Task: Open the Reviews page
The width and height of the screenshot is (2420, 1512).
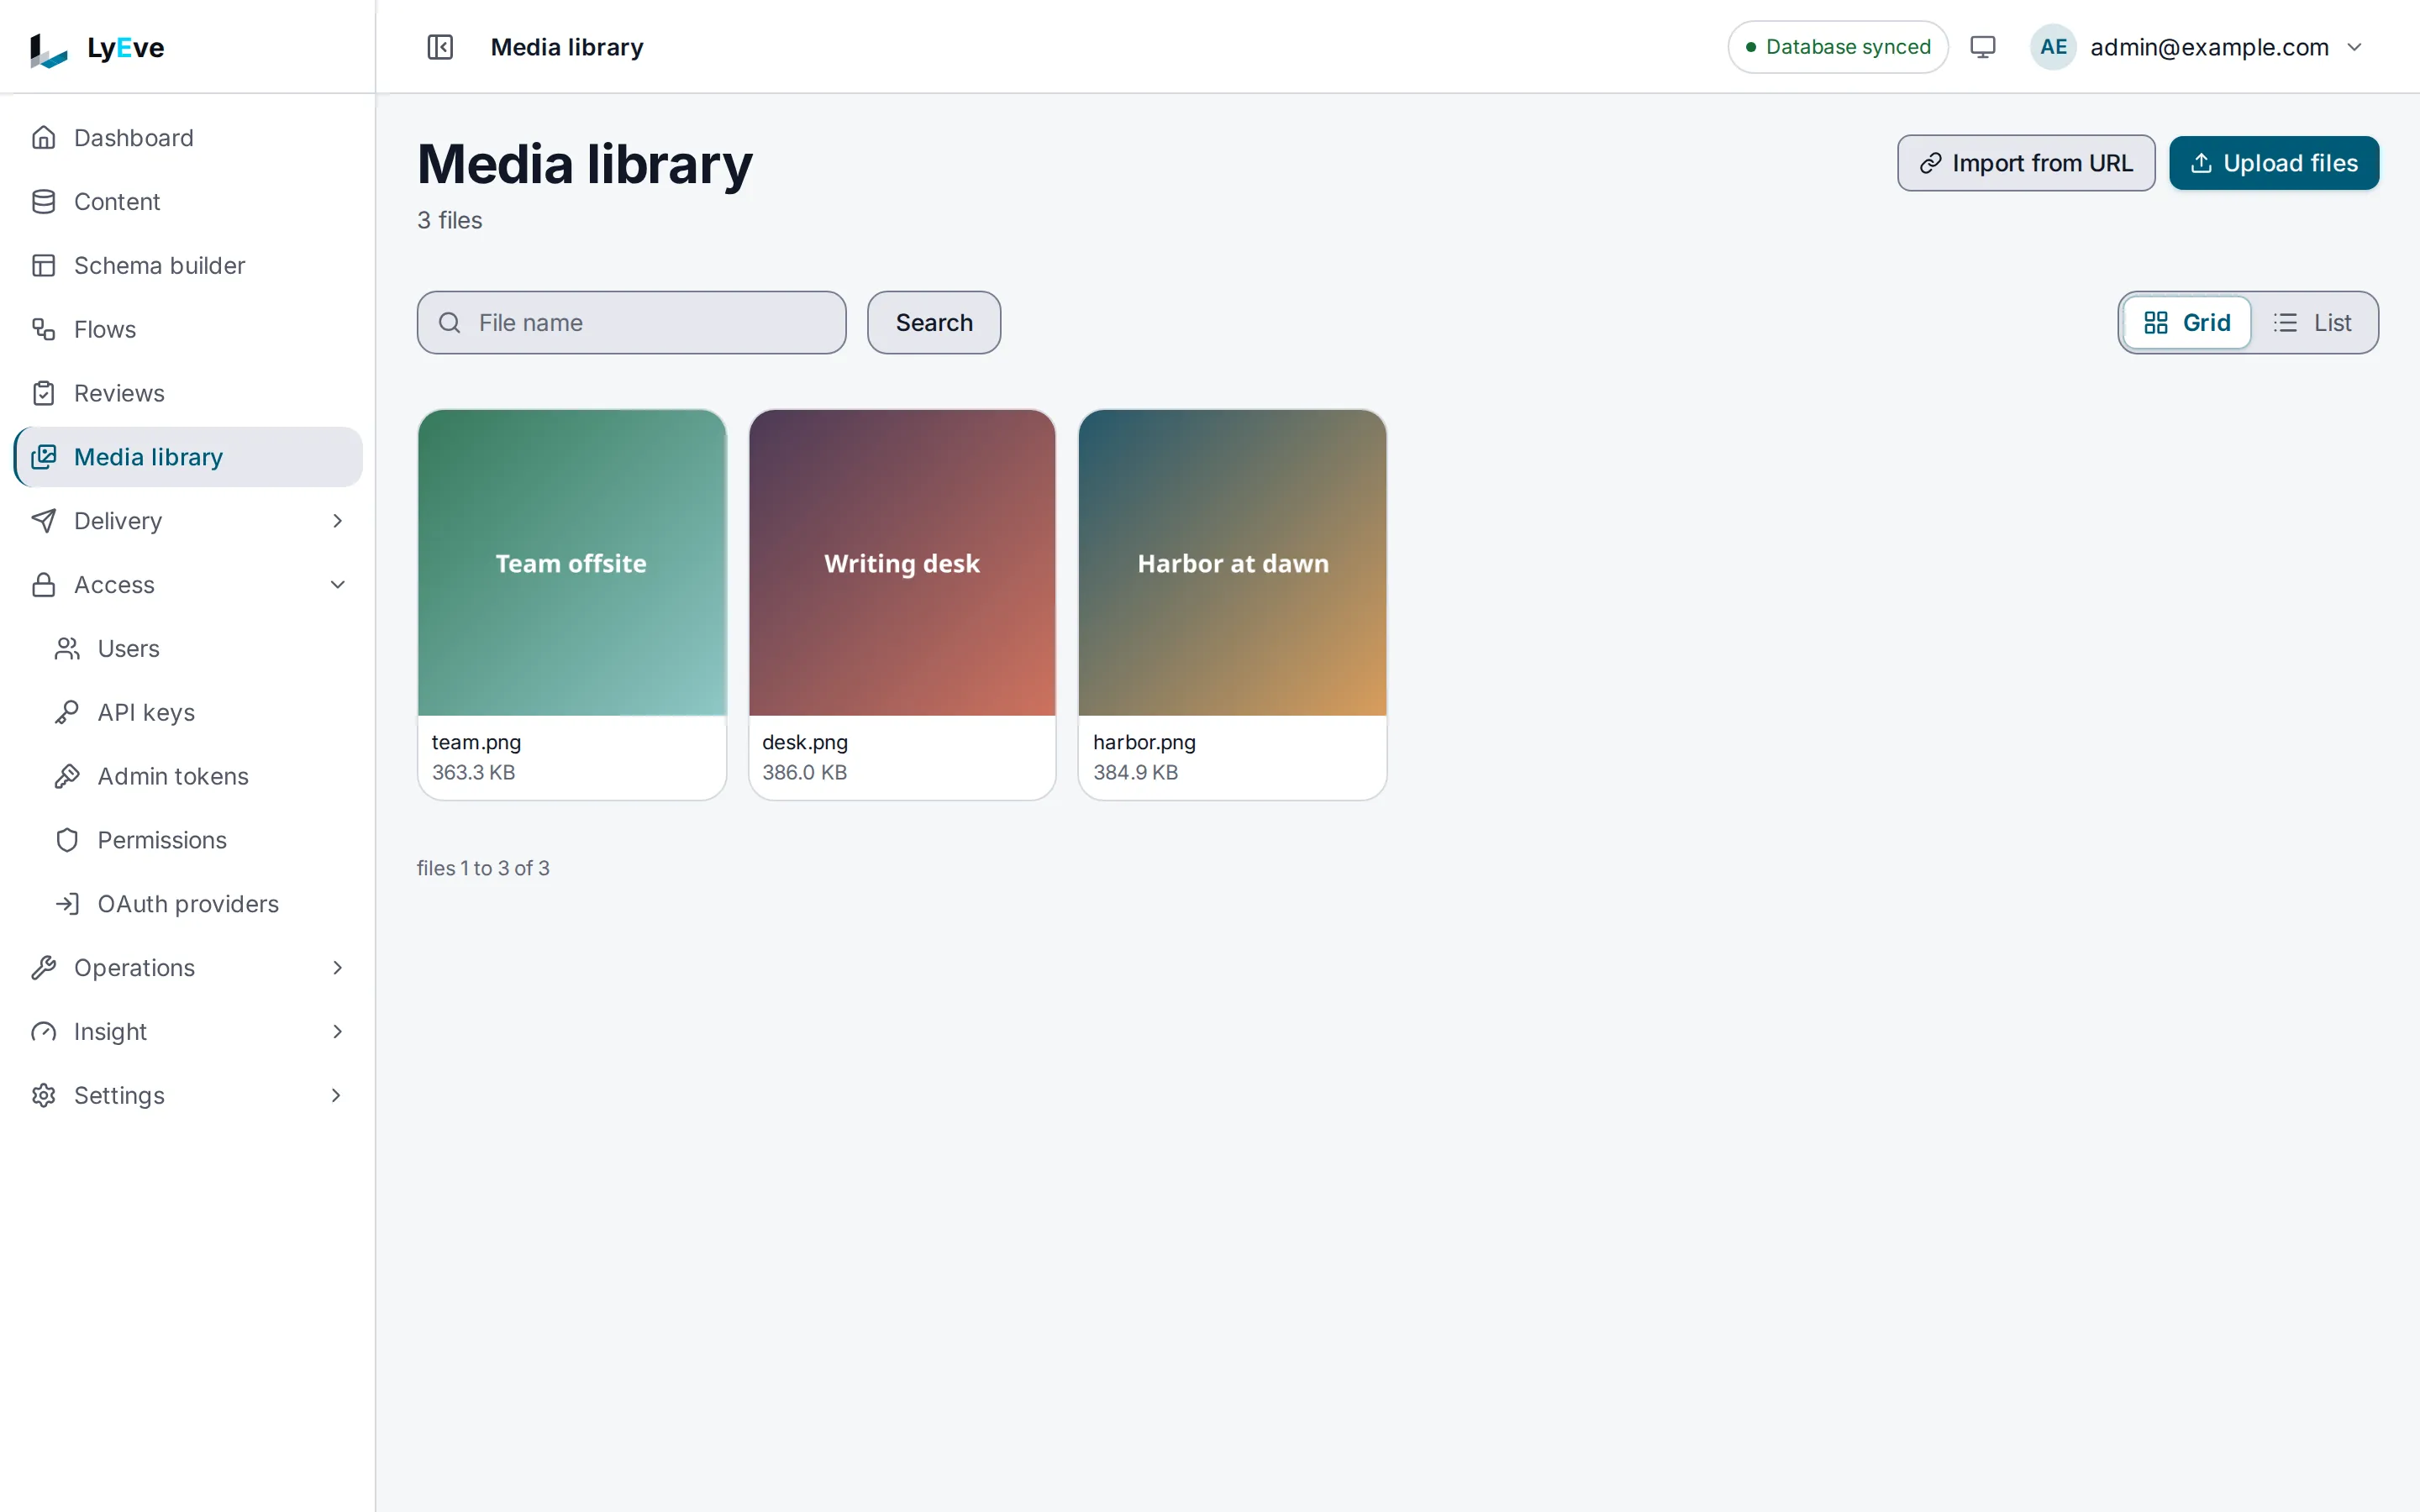Action: click(x=188, y=393)
